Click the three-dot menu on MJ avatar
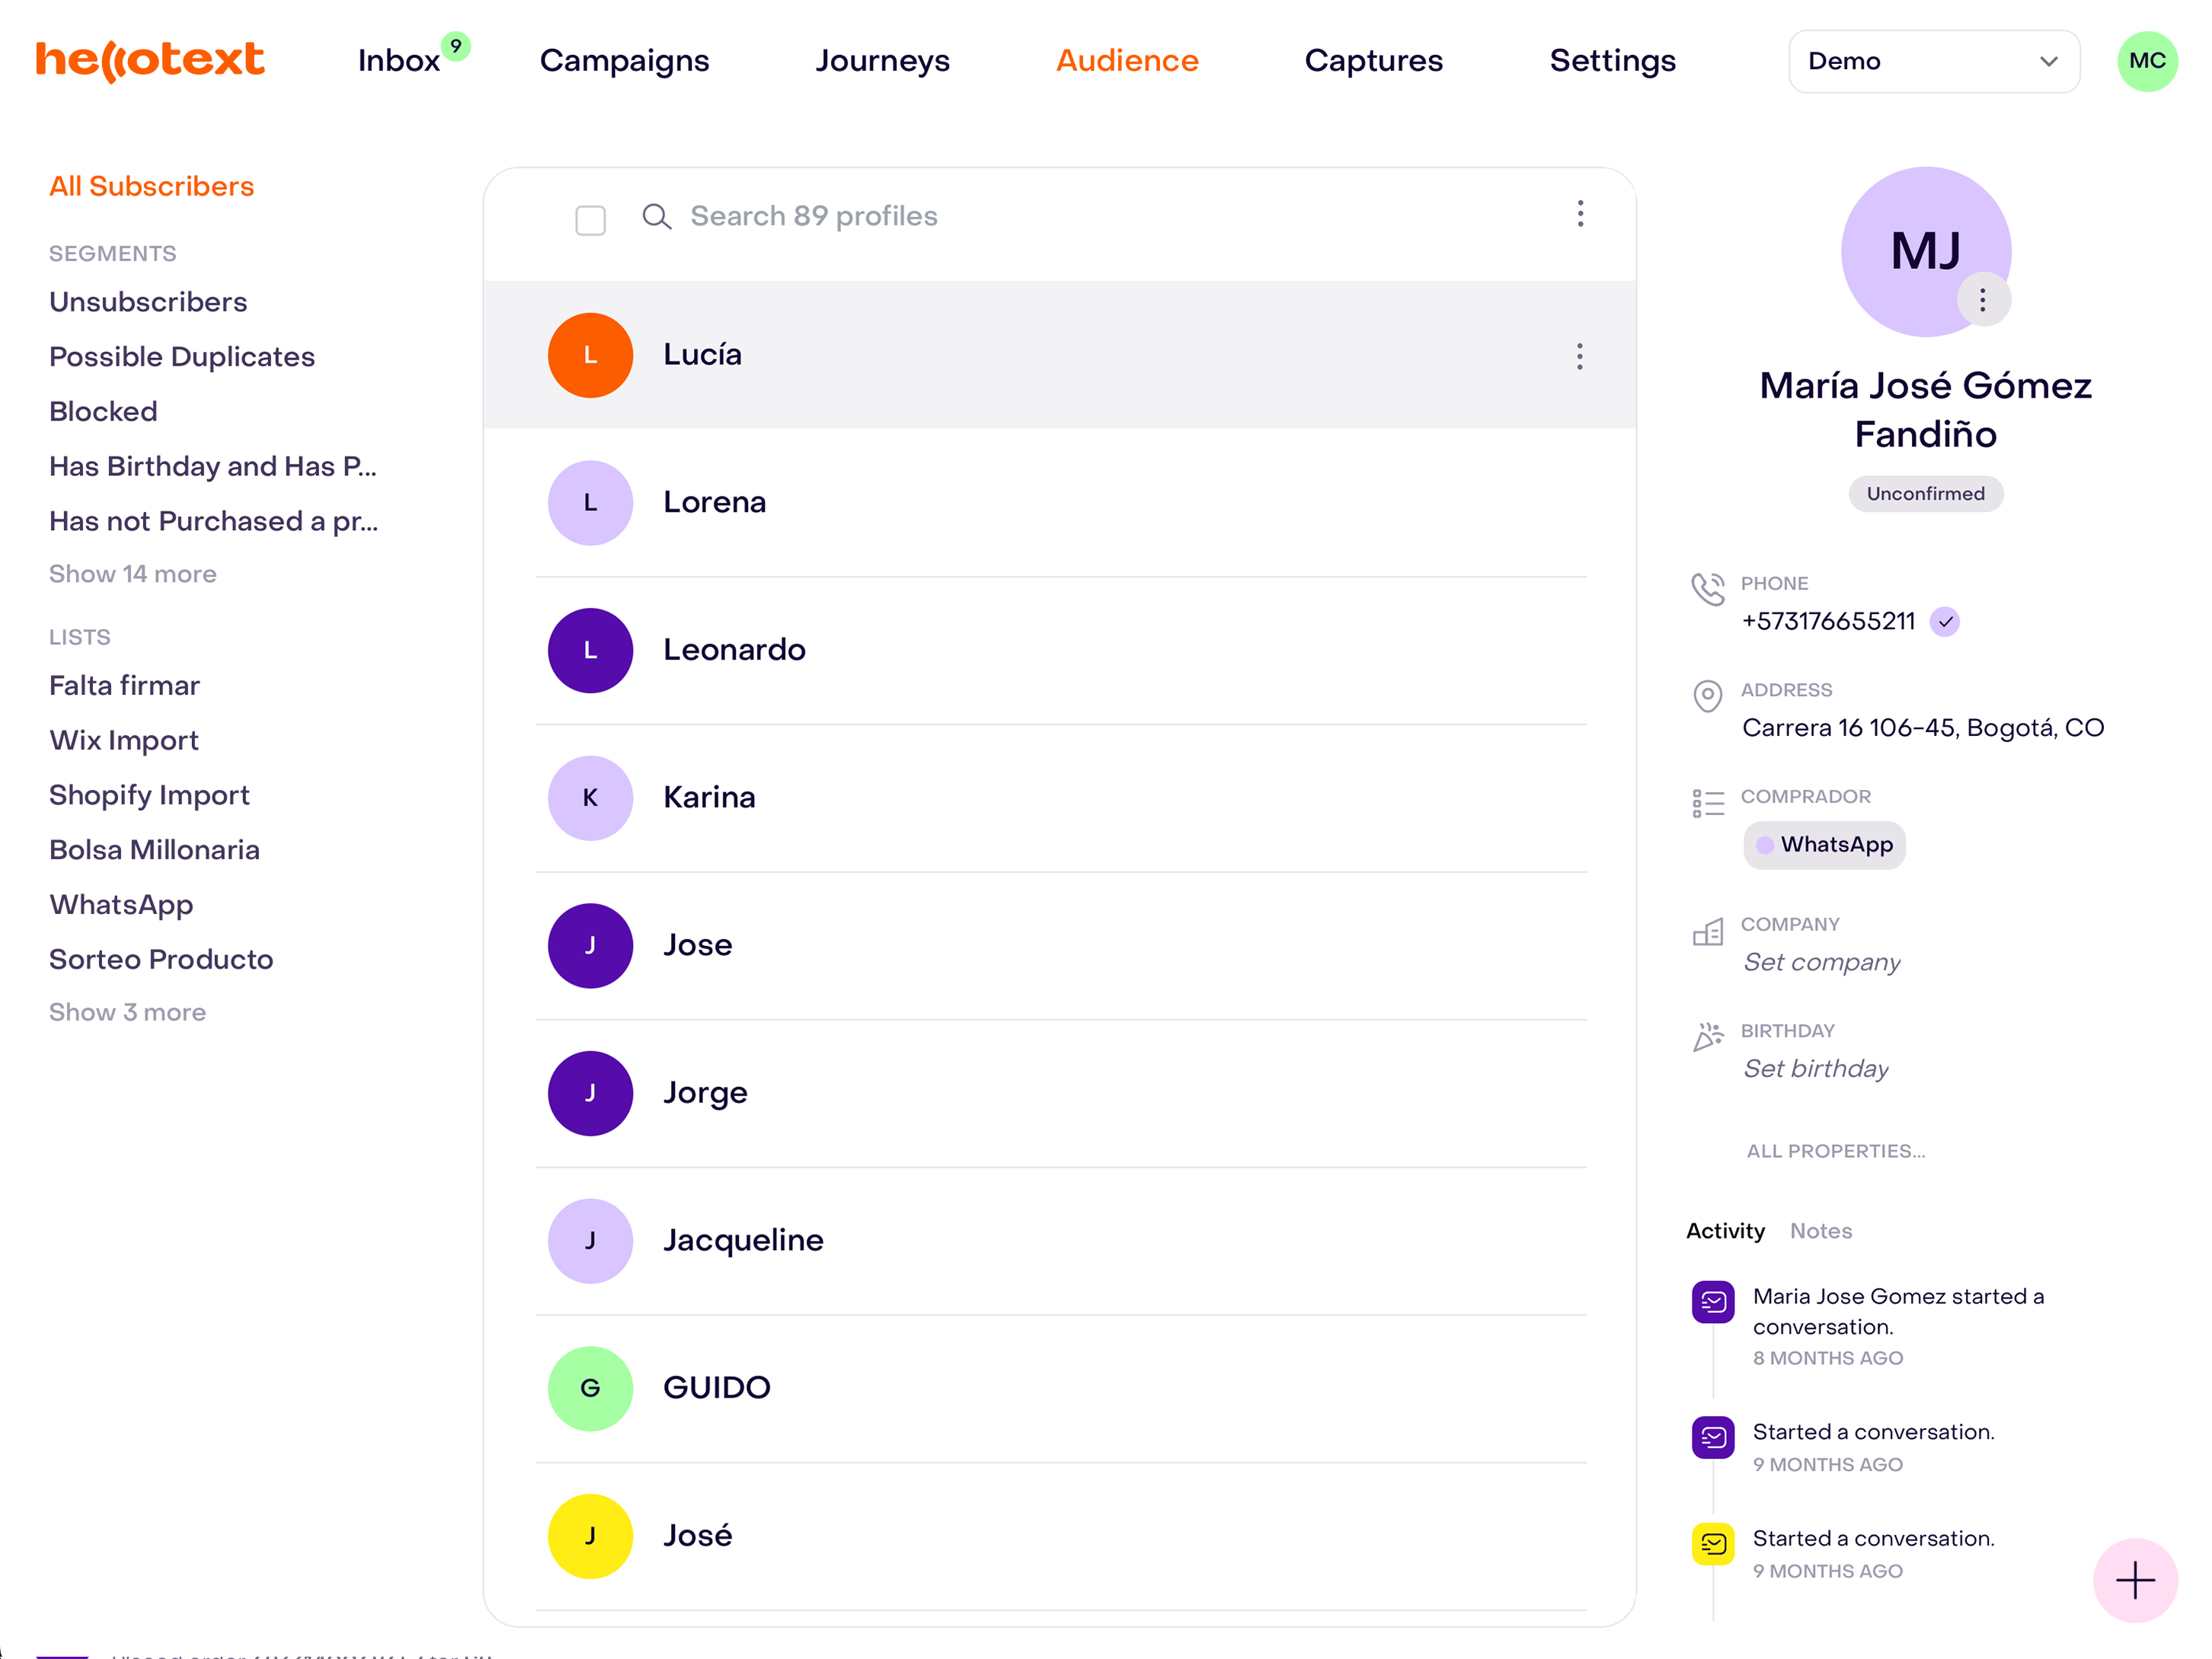This screenshot has height=1659, width=2212. 1982,300
